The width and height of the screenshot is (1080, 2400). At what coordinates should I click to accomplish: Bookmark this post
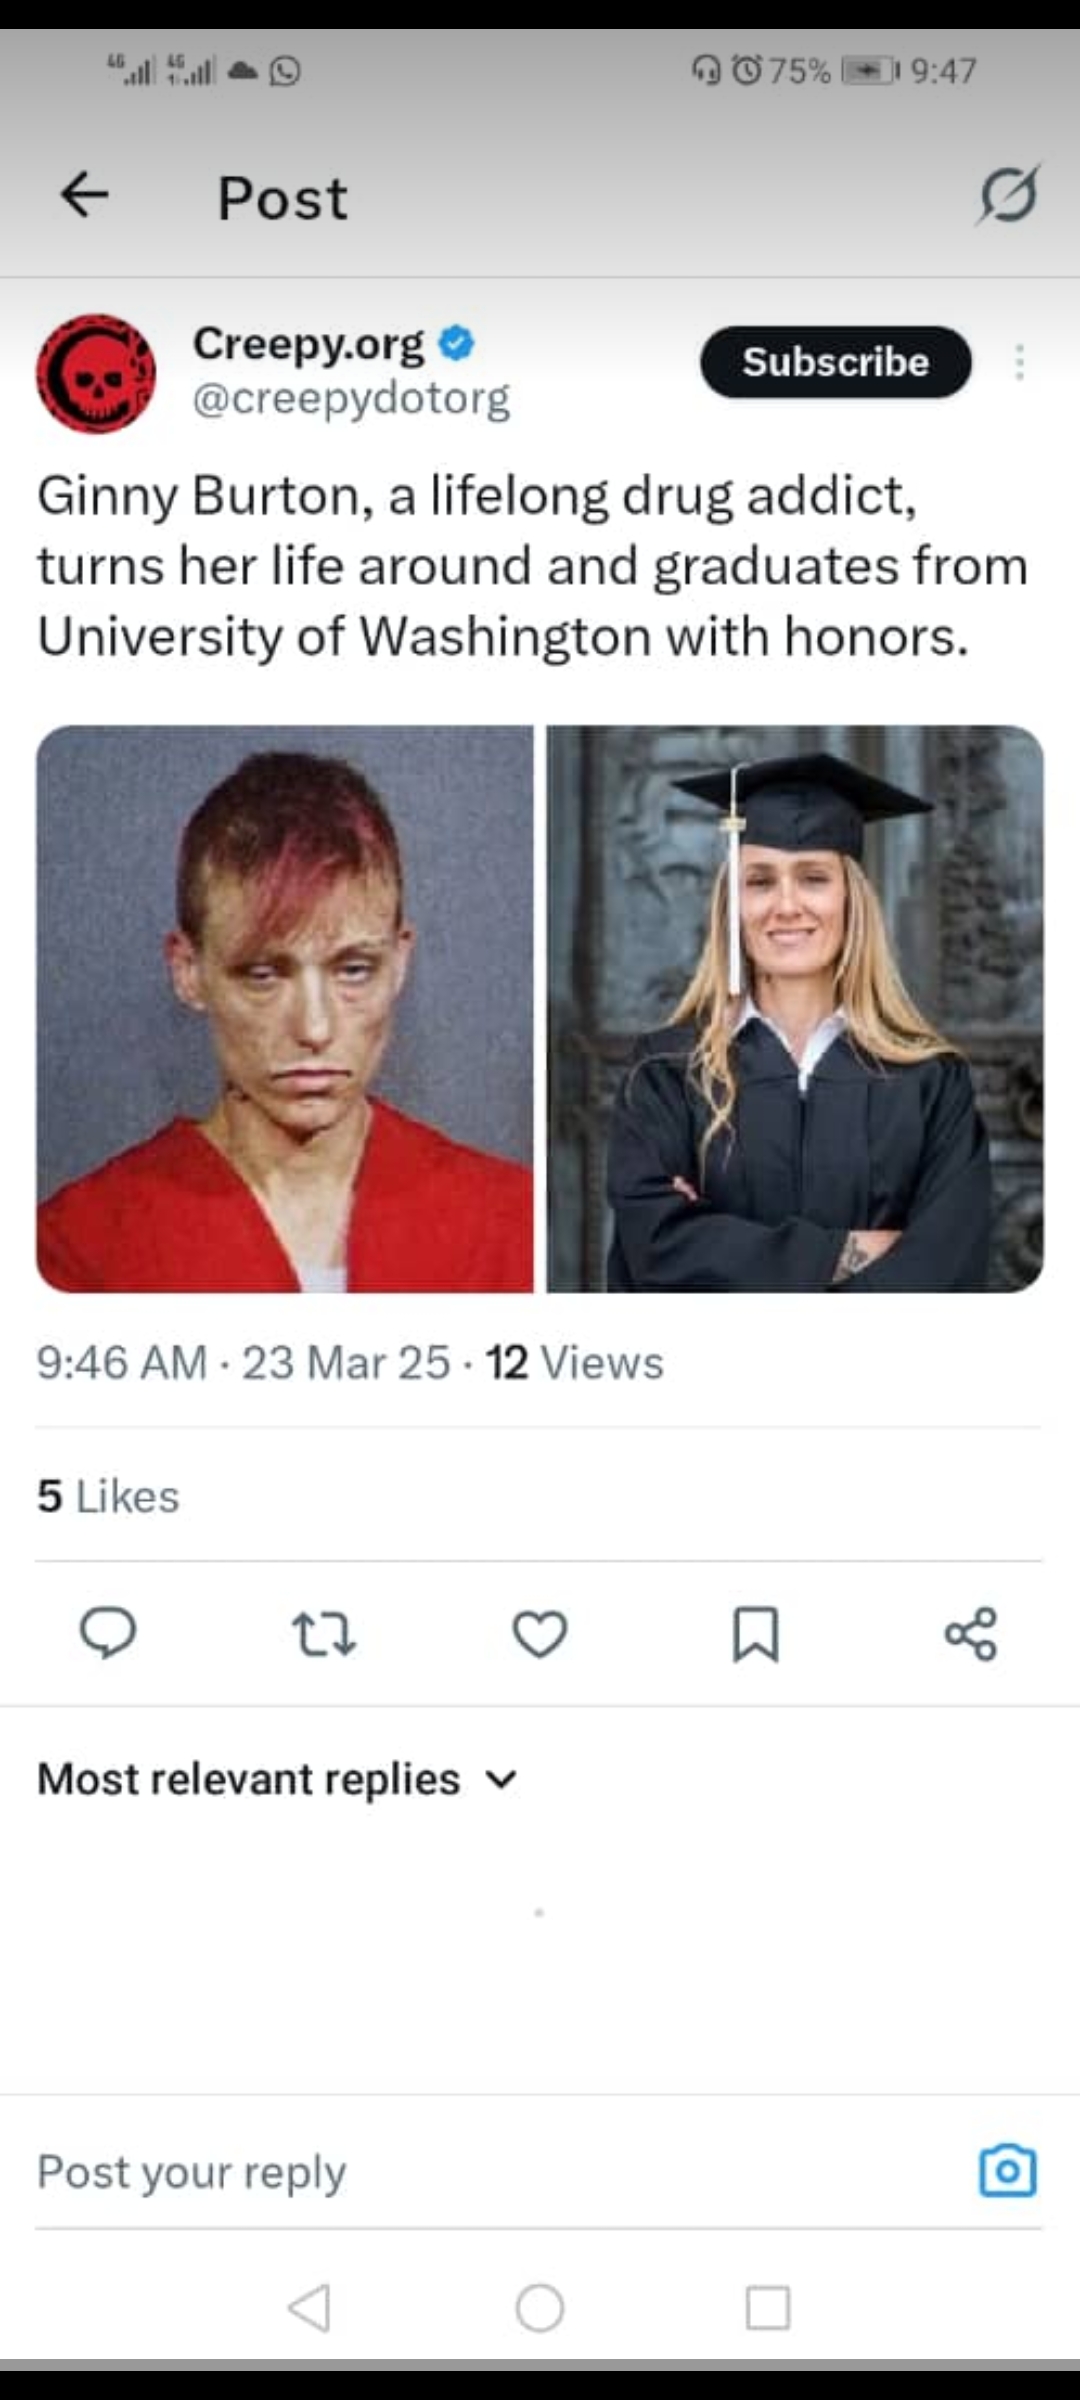[756, 1634]
